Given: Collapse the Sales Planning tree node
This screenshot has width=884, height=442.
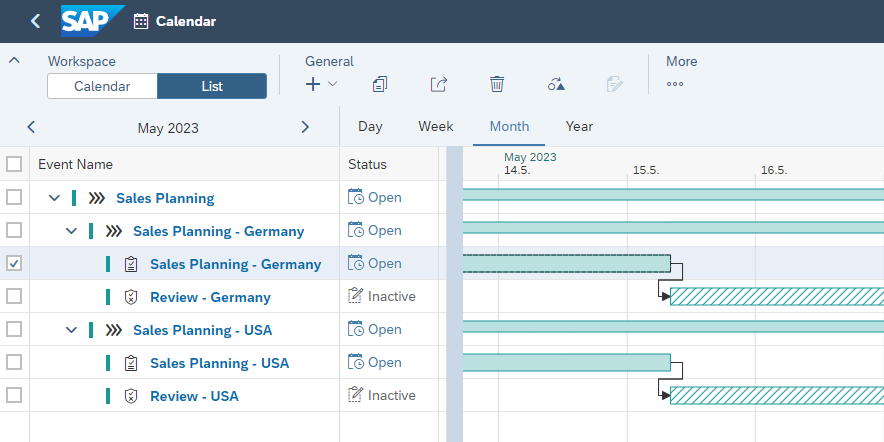Looking at the screenshot, I should pyautogui.click(x=54, y=198).
